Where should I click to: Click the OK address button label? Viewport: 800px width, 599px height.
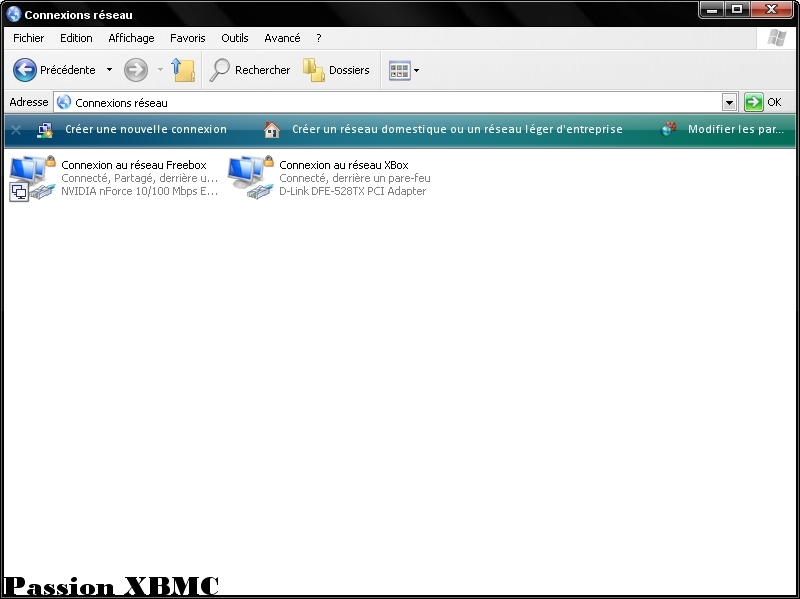coord(774,102)
